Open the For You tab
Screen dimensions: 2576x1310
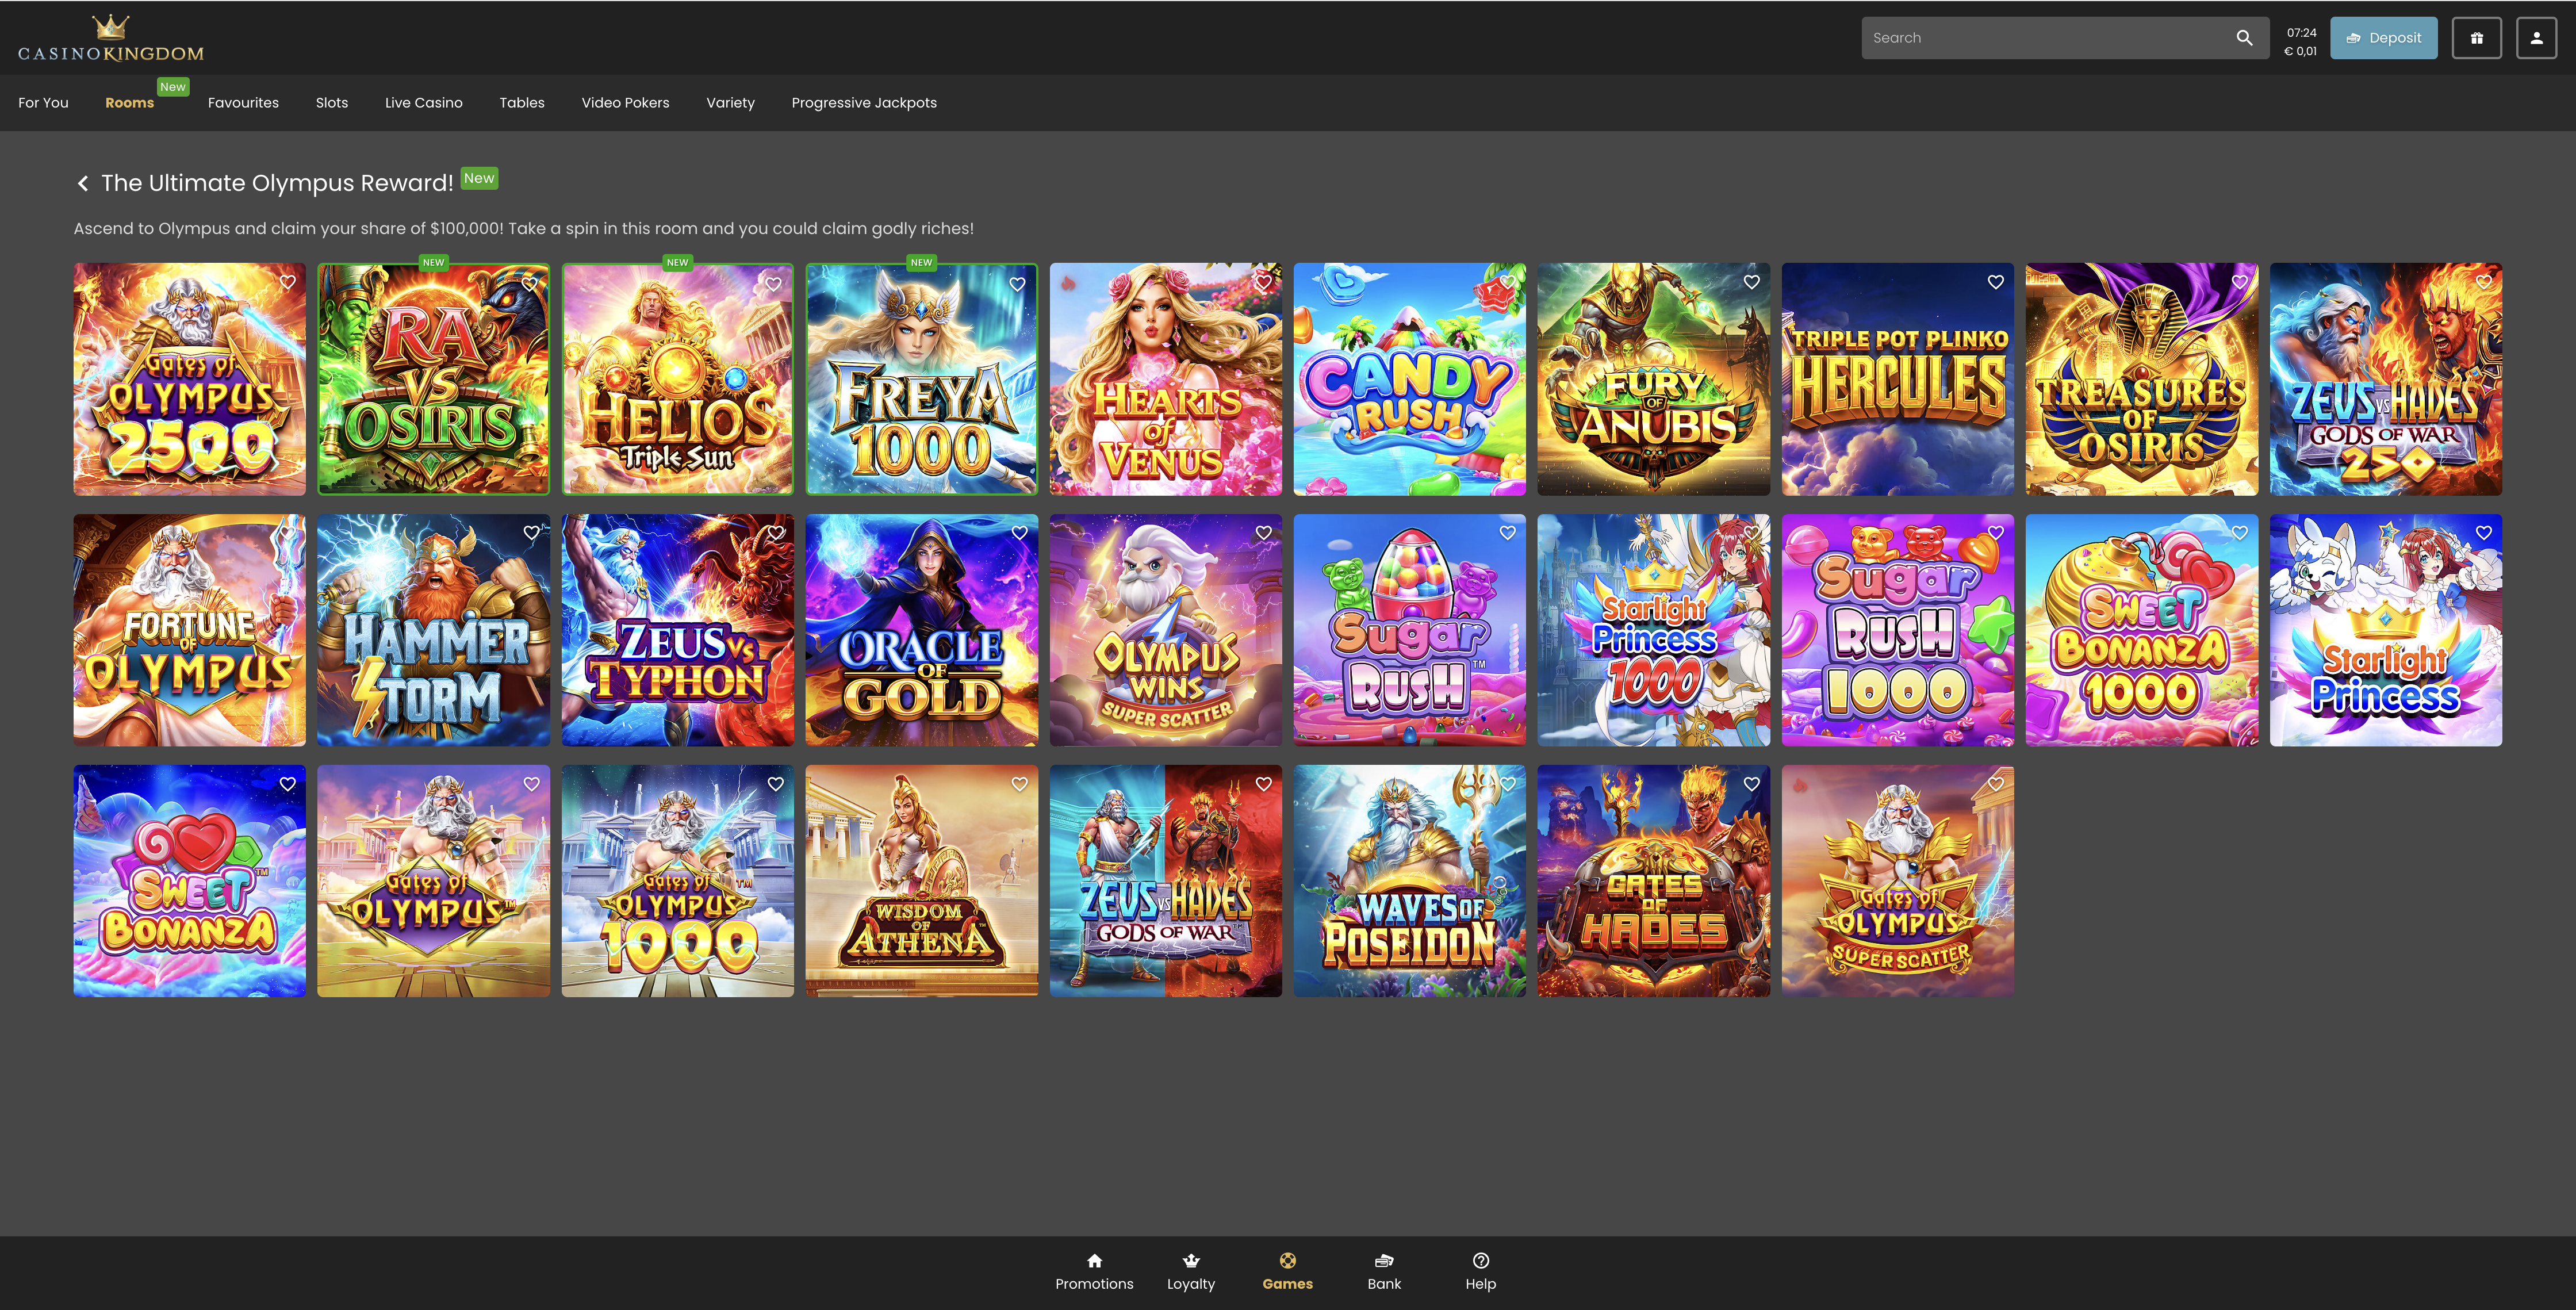point(43,103)
